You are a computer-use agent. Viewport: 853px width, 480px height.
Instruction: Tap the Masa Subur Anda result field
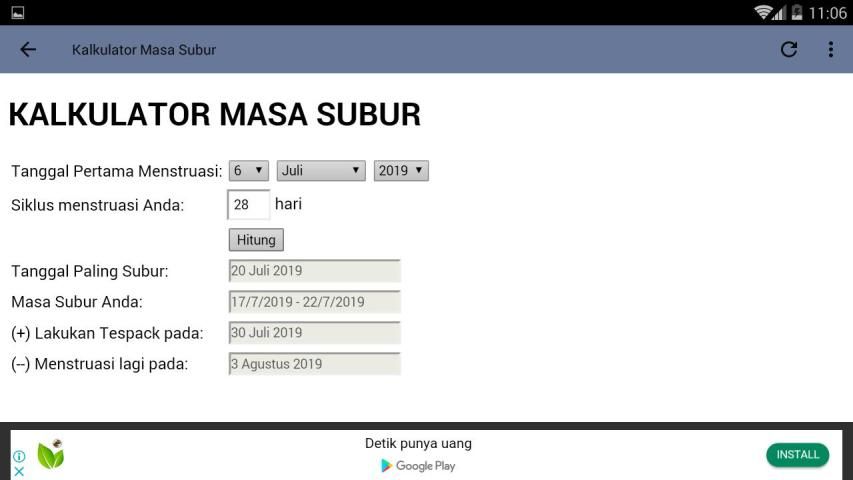click(x=314, y=302)
